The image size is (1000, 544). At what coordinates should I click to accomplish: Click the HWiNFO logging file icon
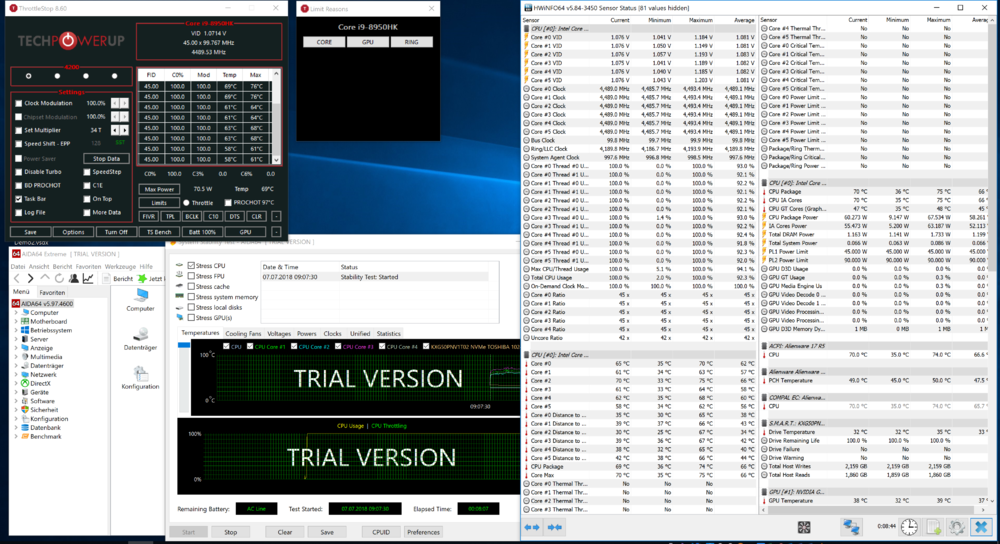[x=933, y=526]
